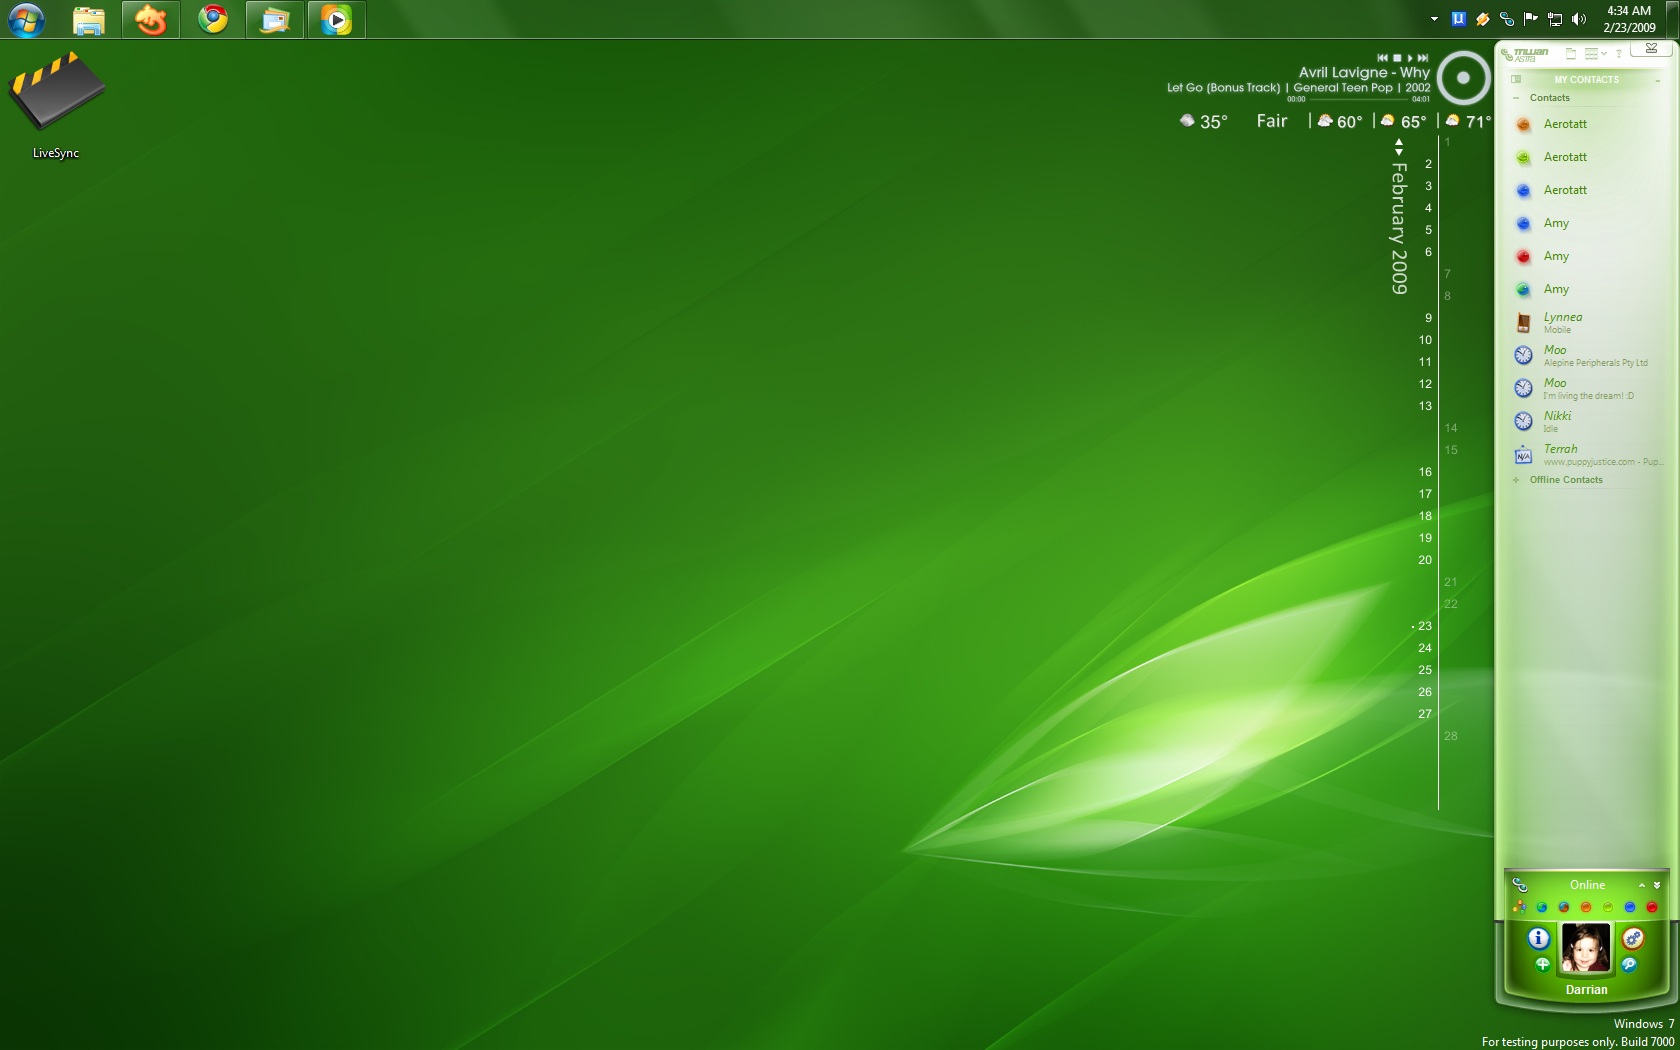
Task: Click the folder icon in Trillian toolbar
Action: pos(1570,54)
